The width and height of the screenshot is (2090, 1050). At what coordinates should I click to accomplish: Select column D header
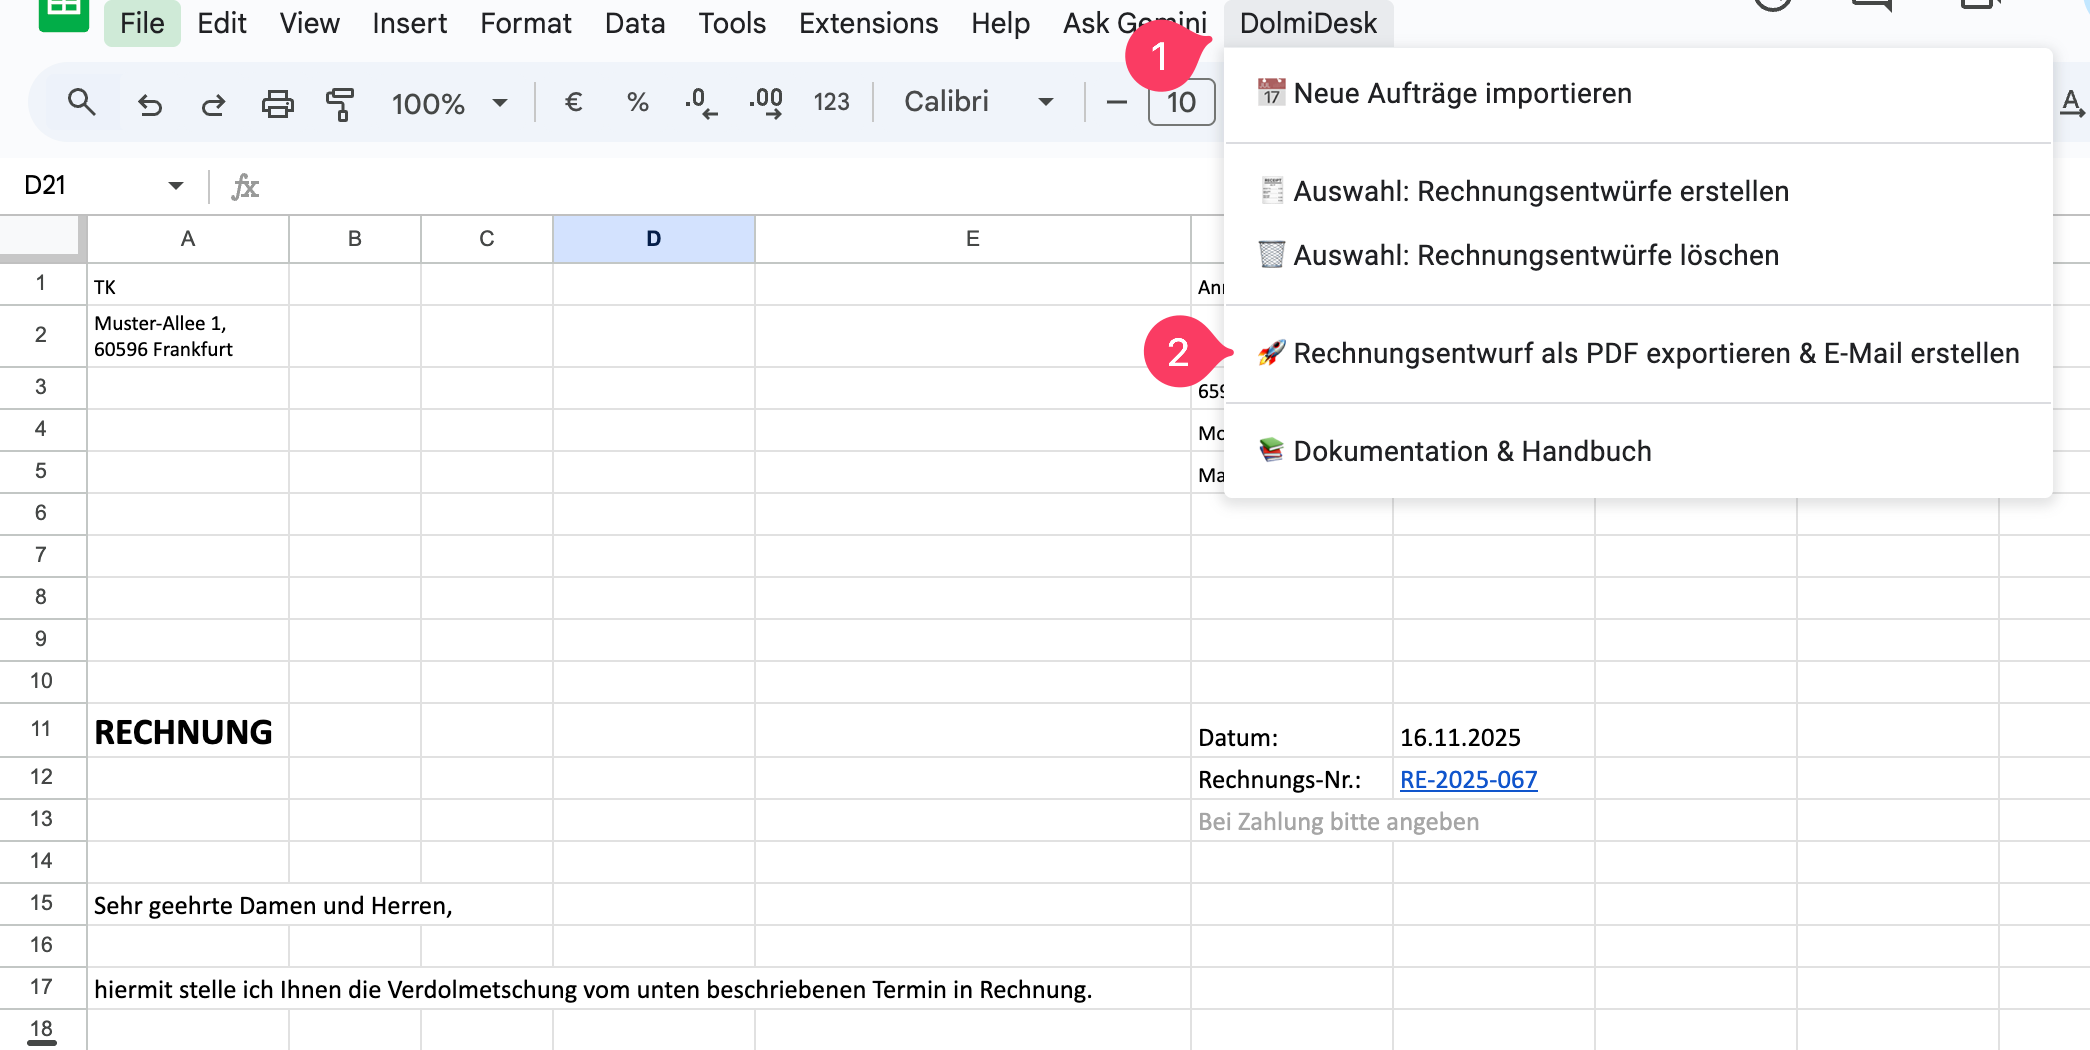click(x=653, y=239)
